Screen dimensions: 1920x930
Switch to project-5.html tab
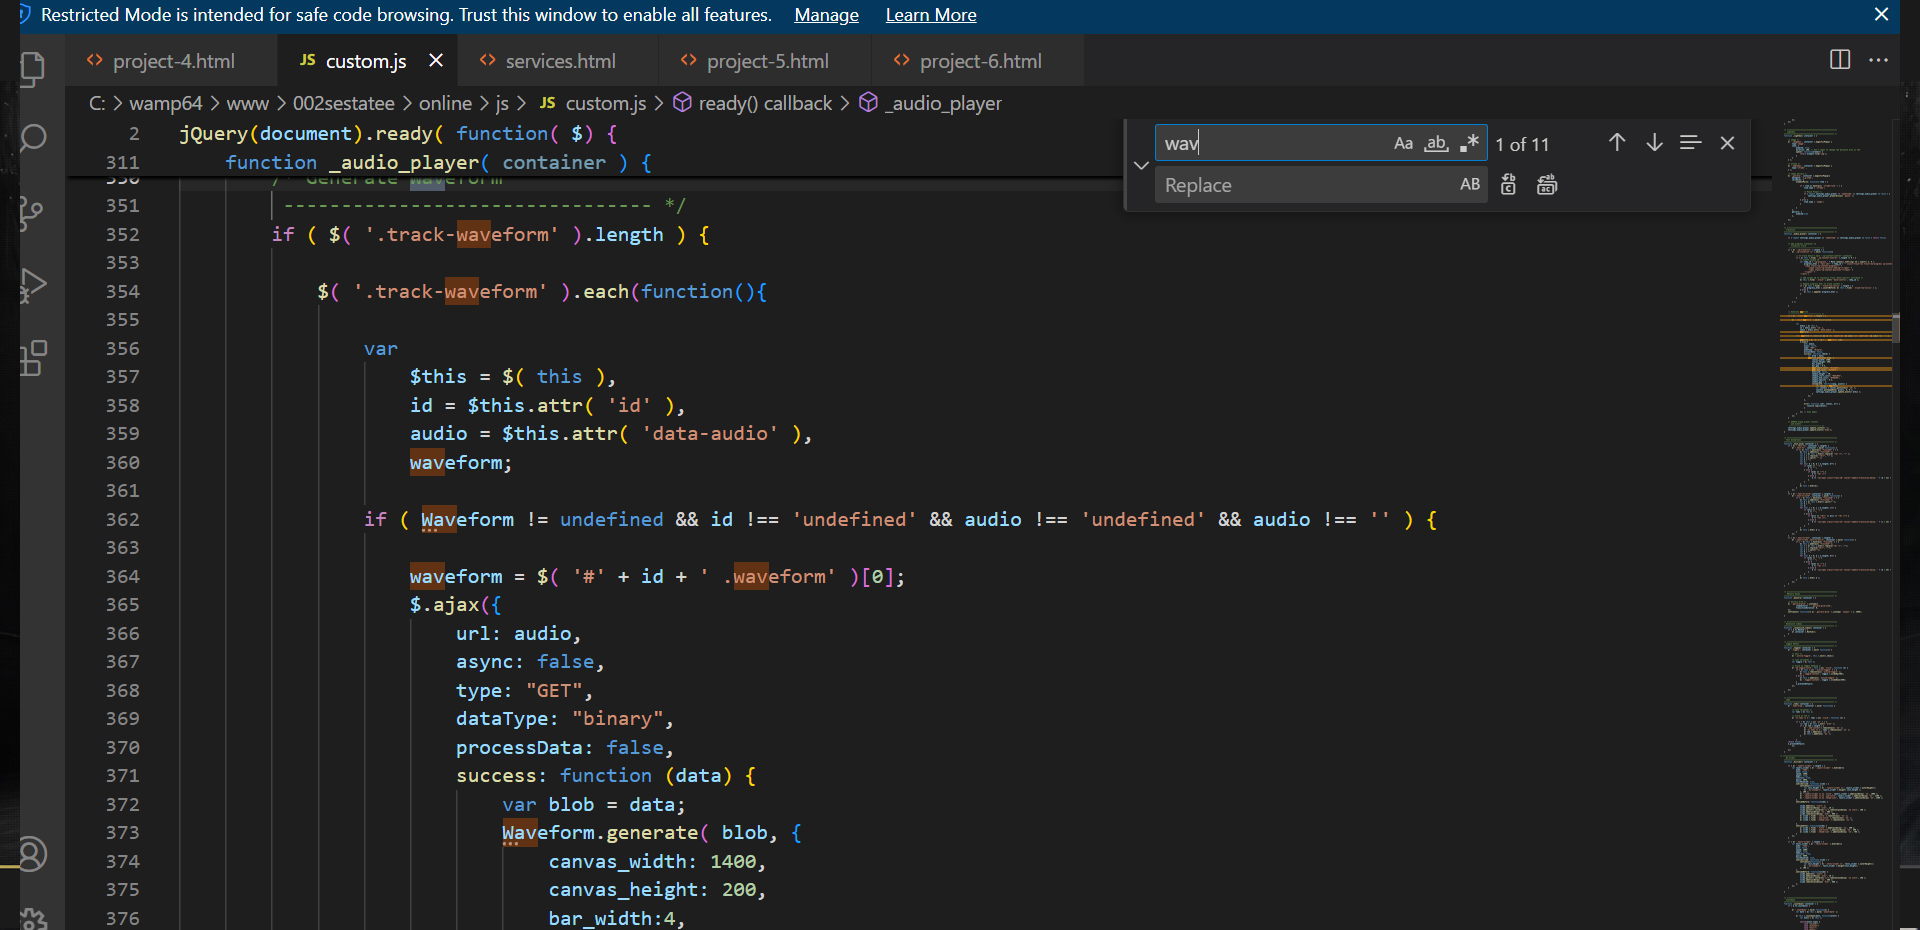tap(767, 61)
